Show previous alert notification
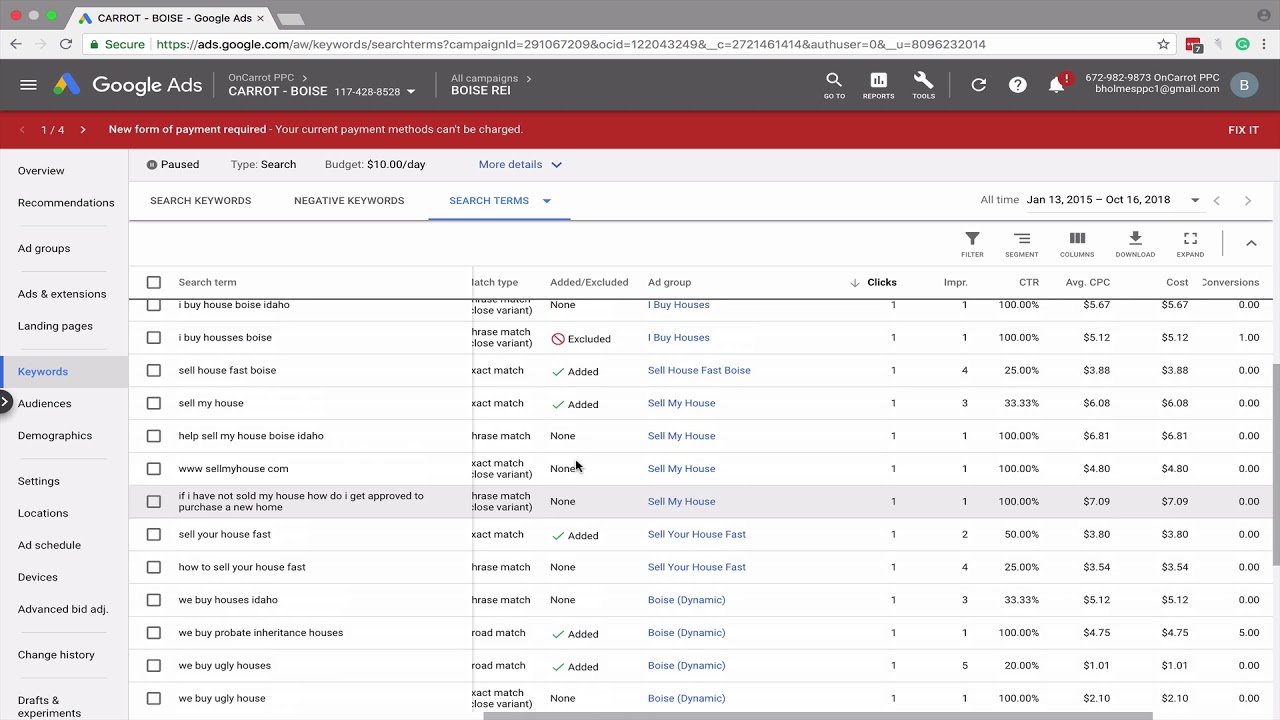This screenshot has width=1280, height=720. [x=22, y=129]
